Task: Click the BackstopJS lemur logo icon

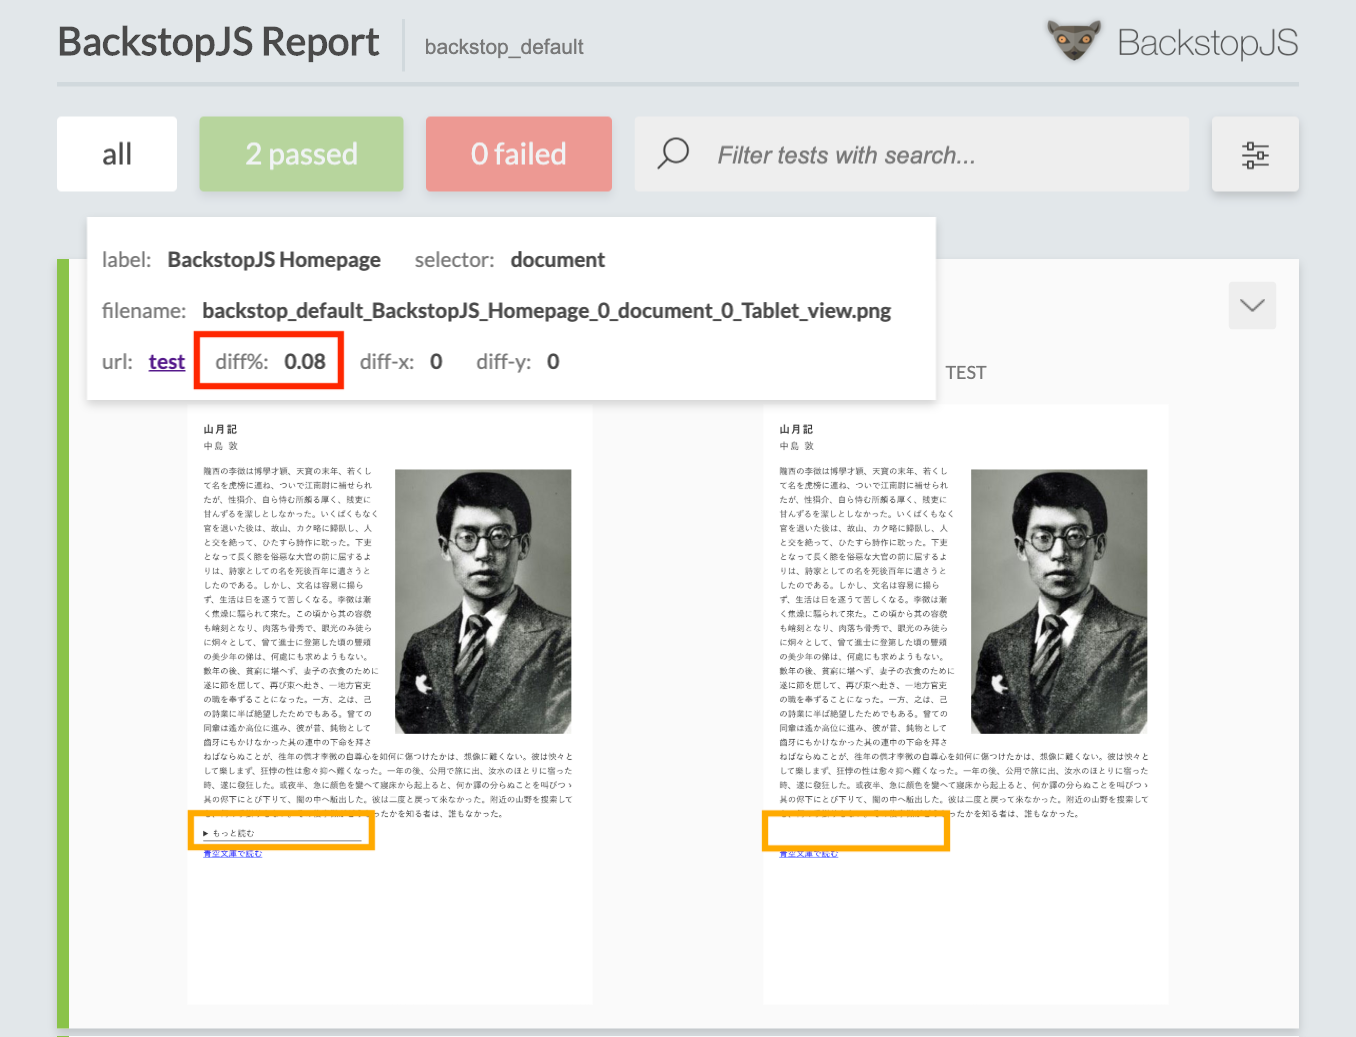Action: tap(1074, 40)
